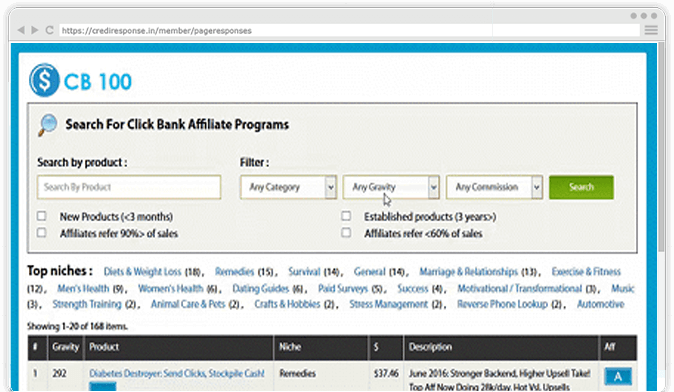Open the Paid Surveys niche
The height and width of the screenshot is (392, 674).
coord(343,288)
